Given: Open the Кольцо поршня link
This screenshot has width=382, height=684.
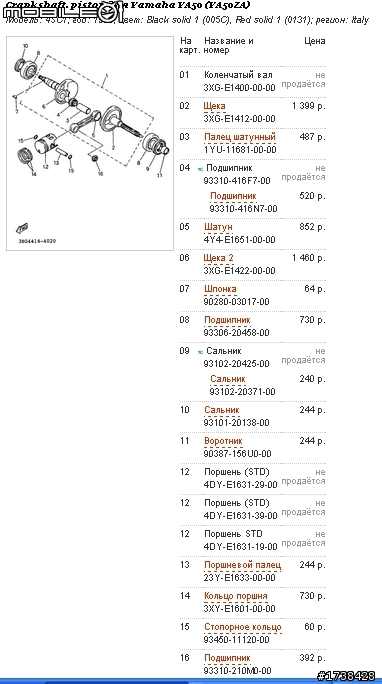Looking at the screenshot, I should coord(236,596).
